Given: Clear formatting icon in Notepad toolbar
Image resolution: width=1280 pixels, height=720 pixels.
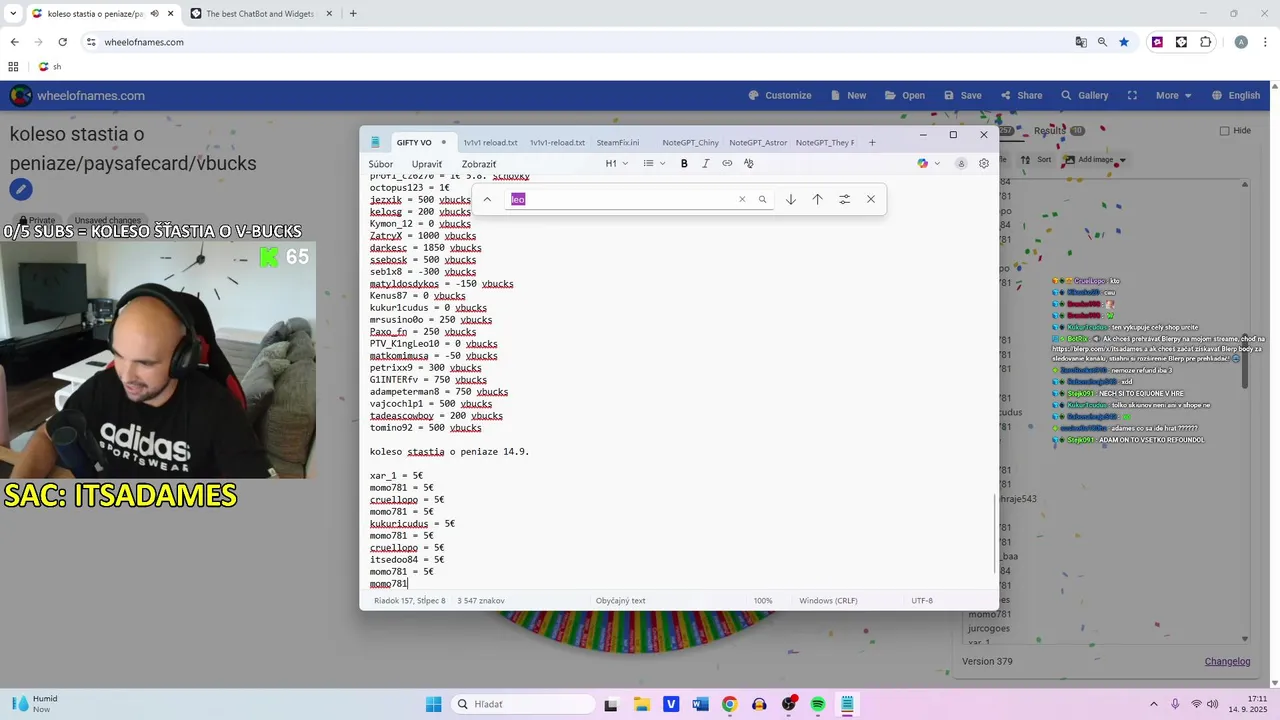Looking at the screenshot, I should point(748,164).
